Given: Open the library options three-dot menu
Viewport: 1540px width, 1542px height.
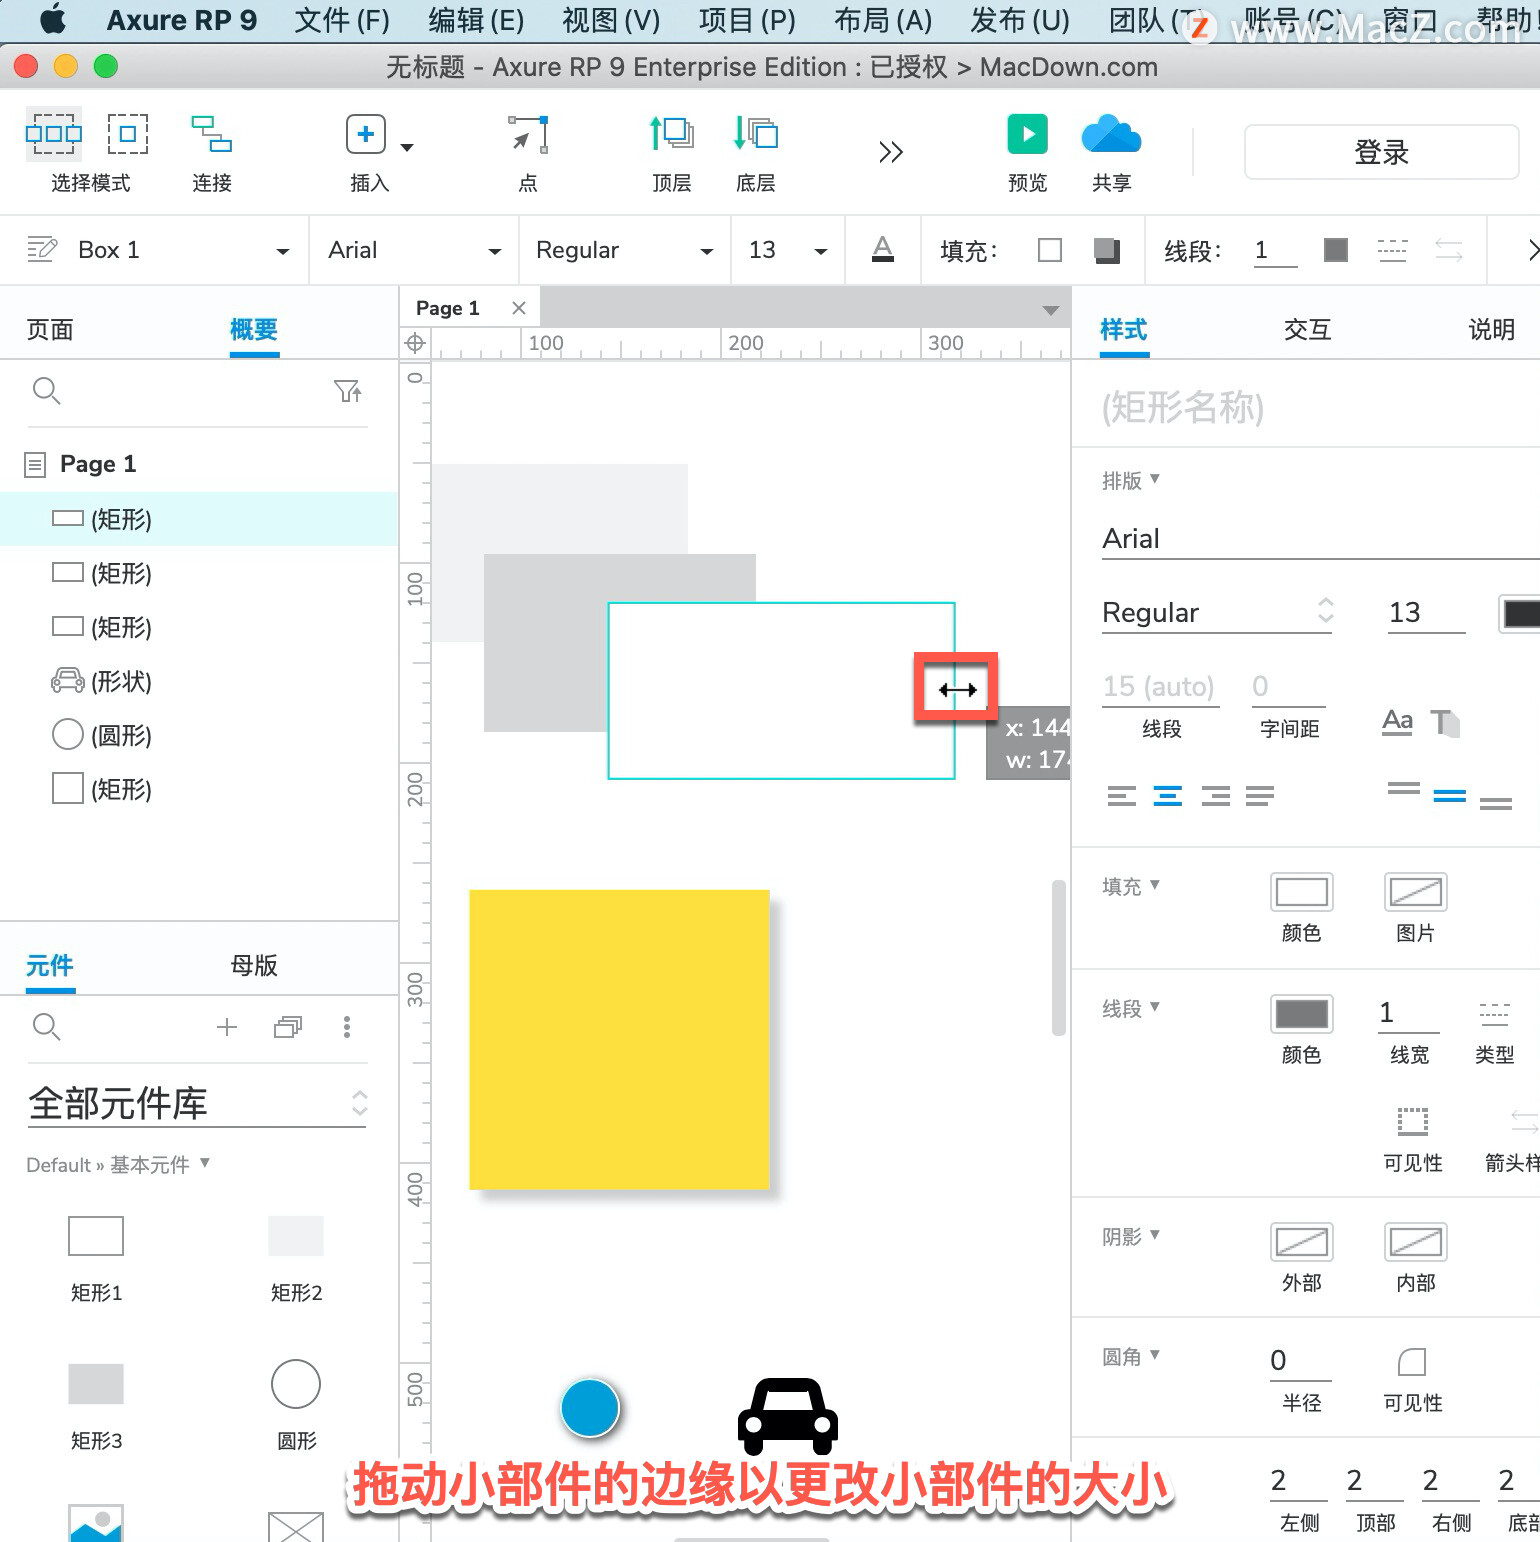Looking at the screenshot, I should (347, 1027).
